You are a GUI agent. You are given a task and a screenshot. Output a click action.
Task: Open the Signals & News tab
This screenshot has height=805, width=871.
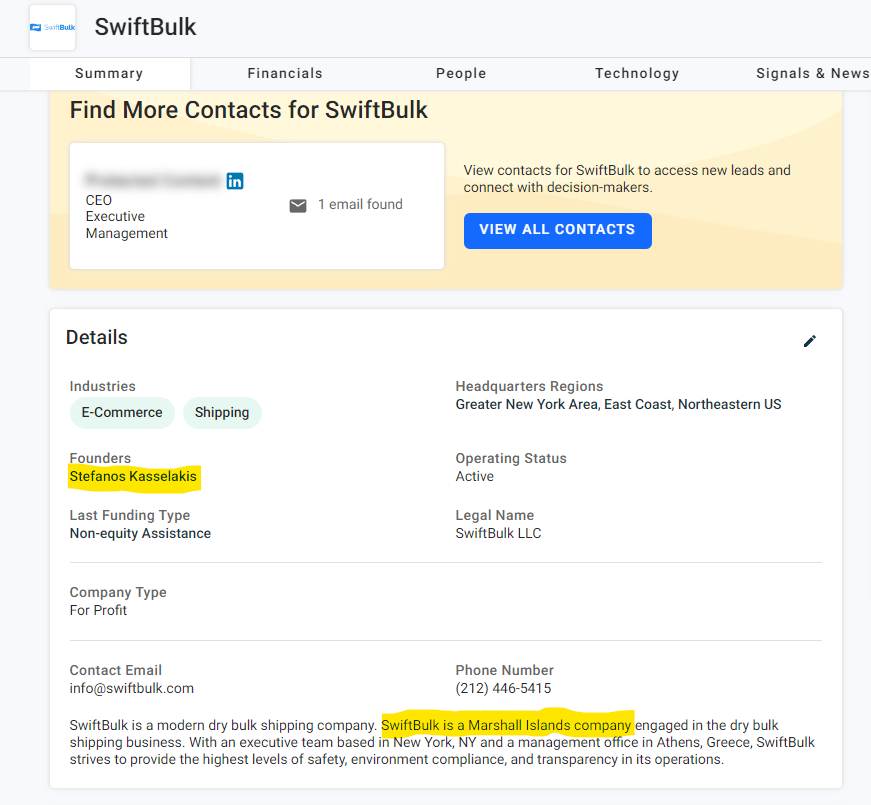813,73
